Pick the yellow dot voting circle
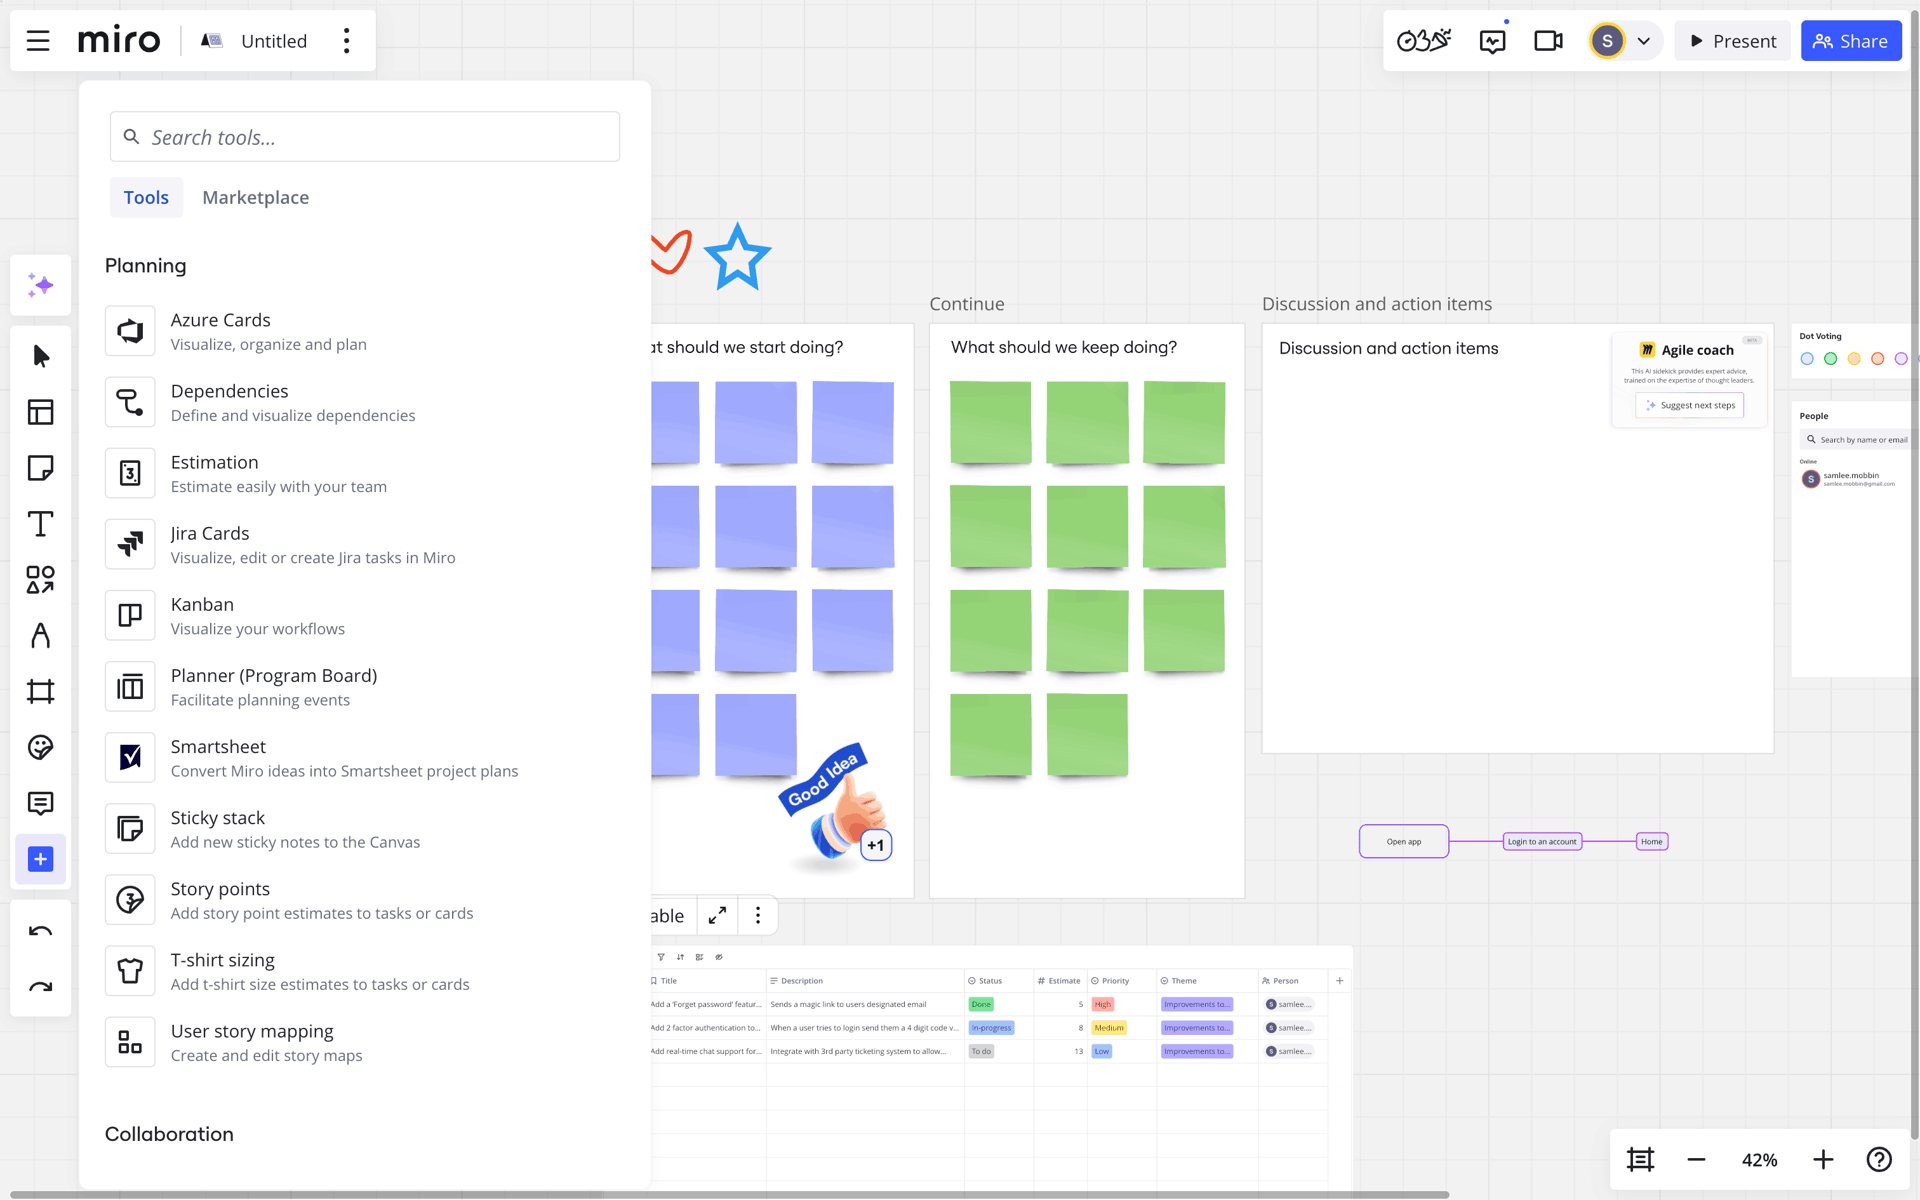 tap(1854, 359)
